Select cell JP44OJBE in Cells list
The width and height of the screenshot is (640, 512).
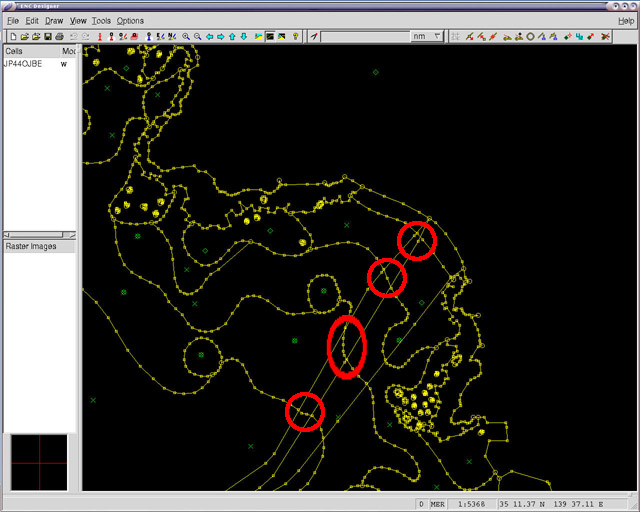pyautogui.click(x=24, y=63)
